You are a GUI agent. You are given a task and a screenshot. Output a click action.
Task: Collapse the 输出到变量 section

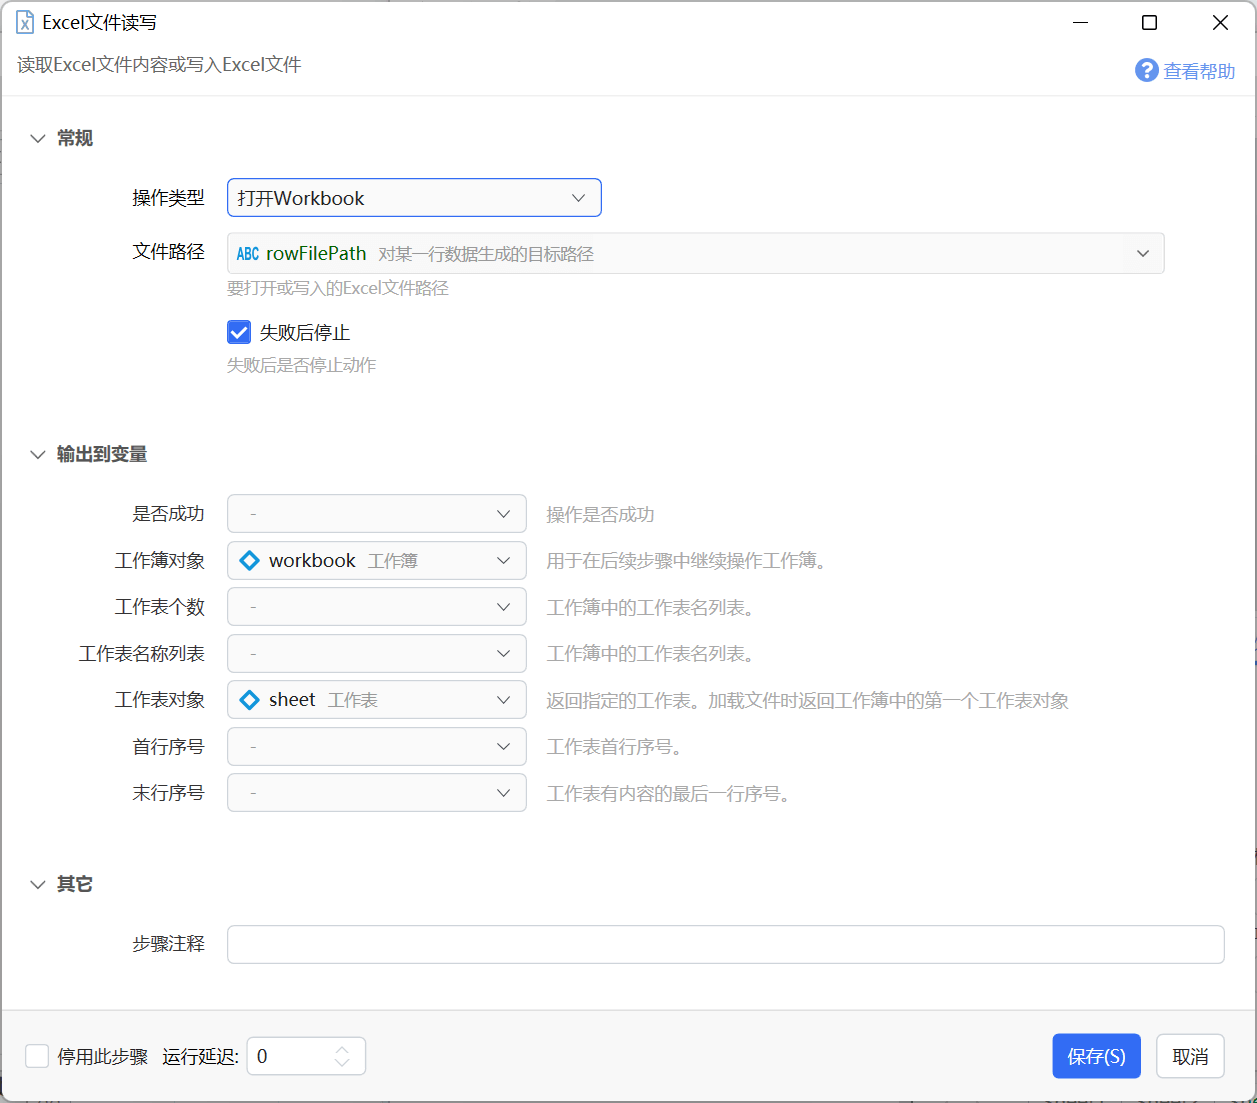(38, 454)
